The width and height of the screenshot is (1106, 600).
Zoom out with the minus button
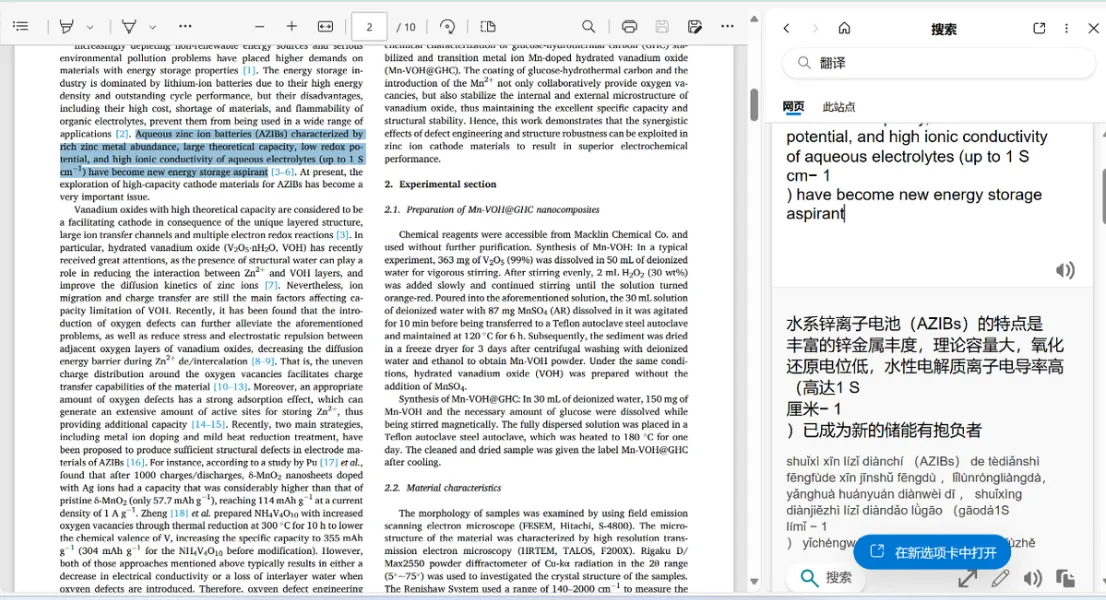point(260,27)
